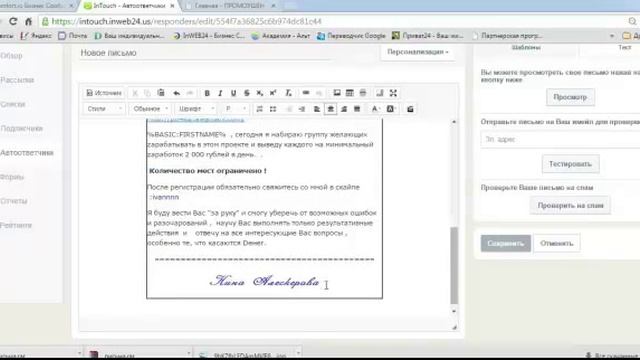This screenshot has height=360, width=640.
Task: Click the Redo arrow icon
Action: [190, 93]
